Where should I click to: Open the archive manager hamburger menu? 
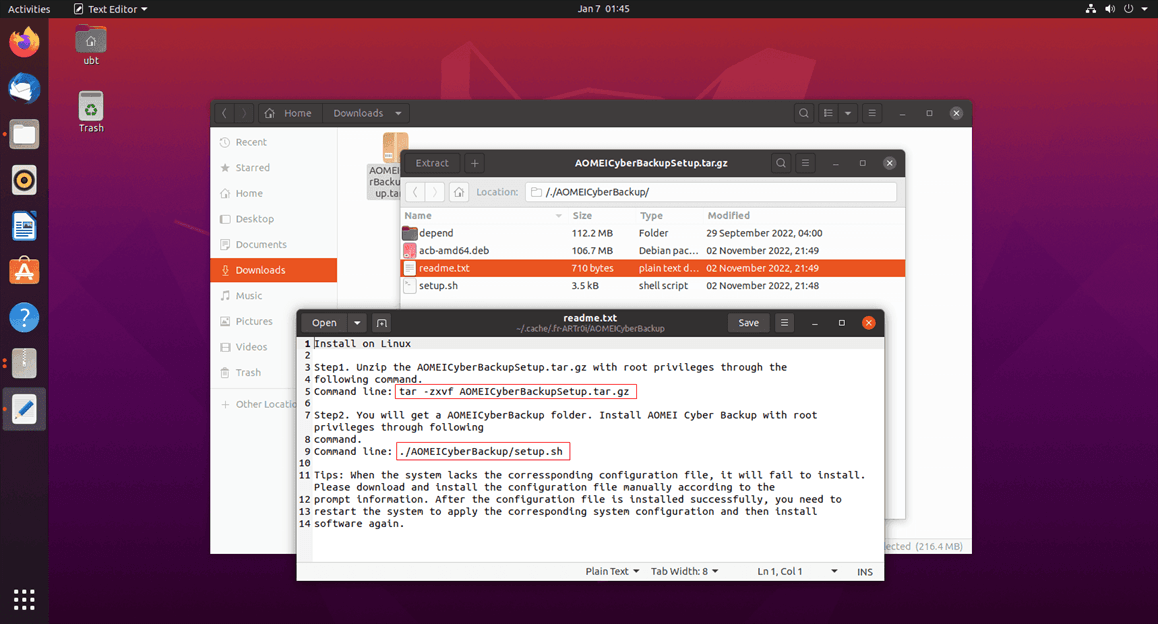click(807, 163)
